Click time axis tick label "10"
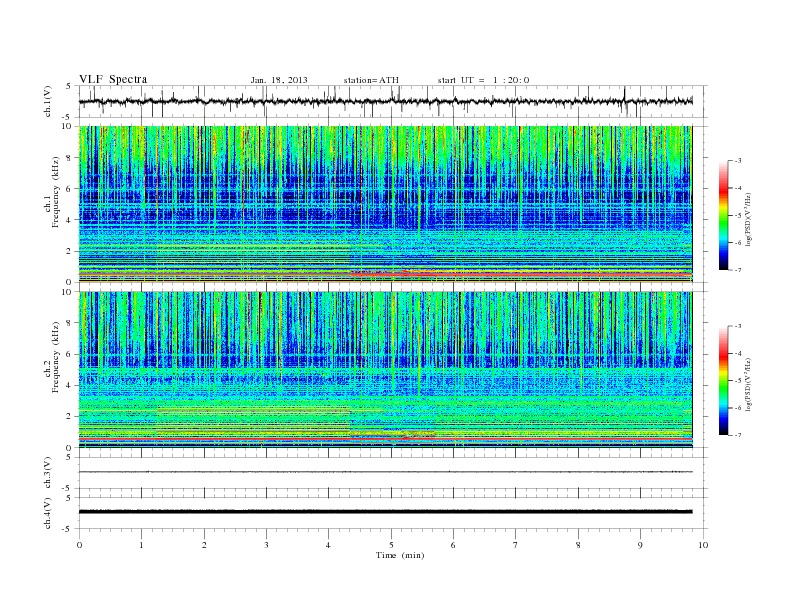This screenshot has width=792, height=612. click(x=703, y=545)
